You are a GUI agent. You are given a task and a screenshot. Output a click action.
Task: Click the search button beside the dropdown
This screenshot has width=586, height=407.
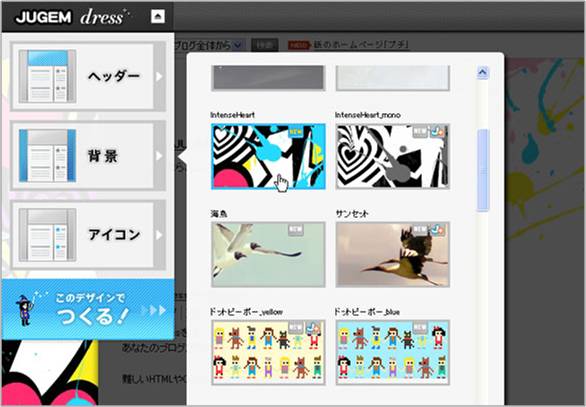click(x=264, y=45)
